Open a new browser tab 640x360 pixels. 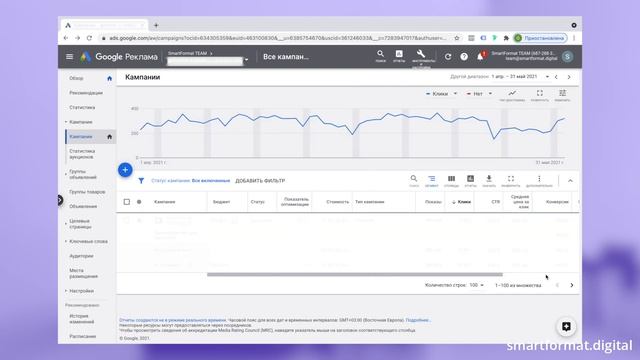coord(156,25)
